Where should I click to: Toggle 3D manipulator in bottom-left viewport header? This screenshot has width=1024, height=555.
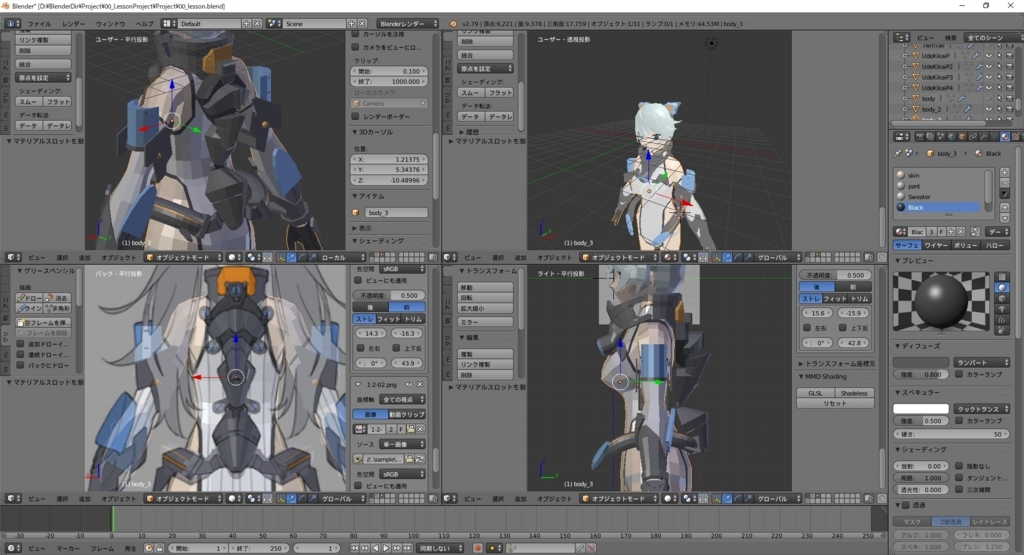280,498
